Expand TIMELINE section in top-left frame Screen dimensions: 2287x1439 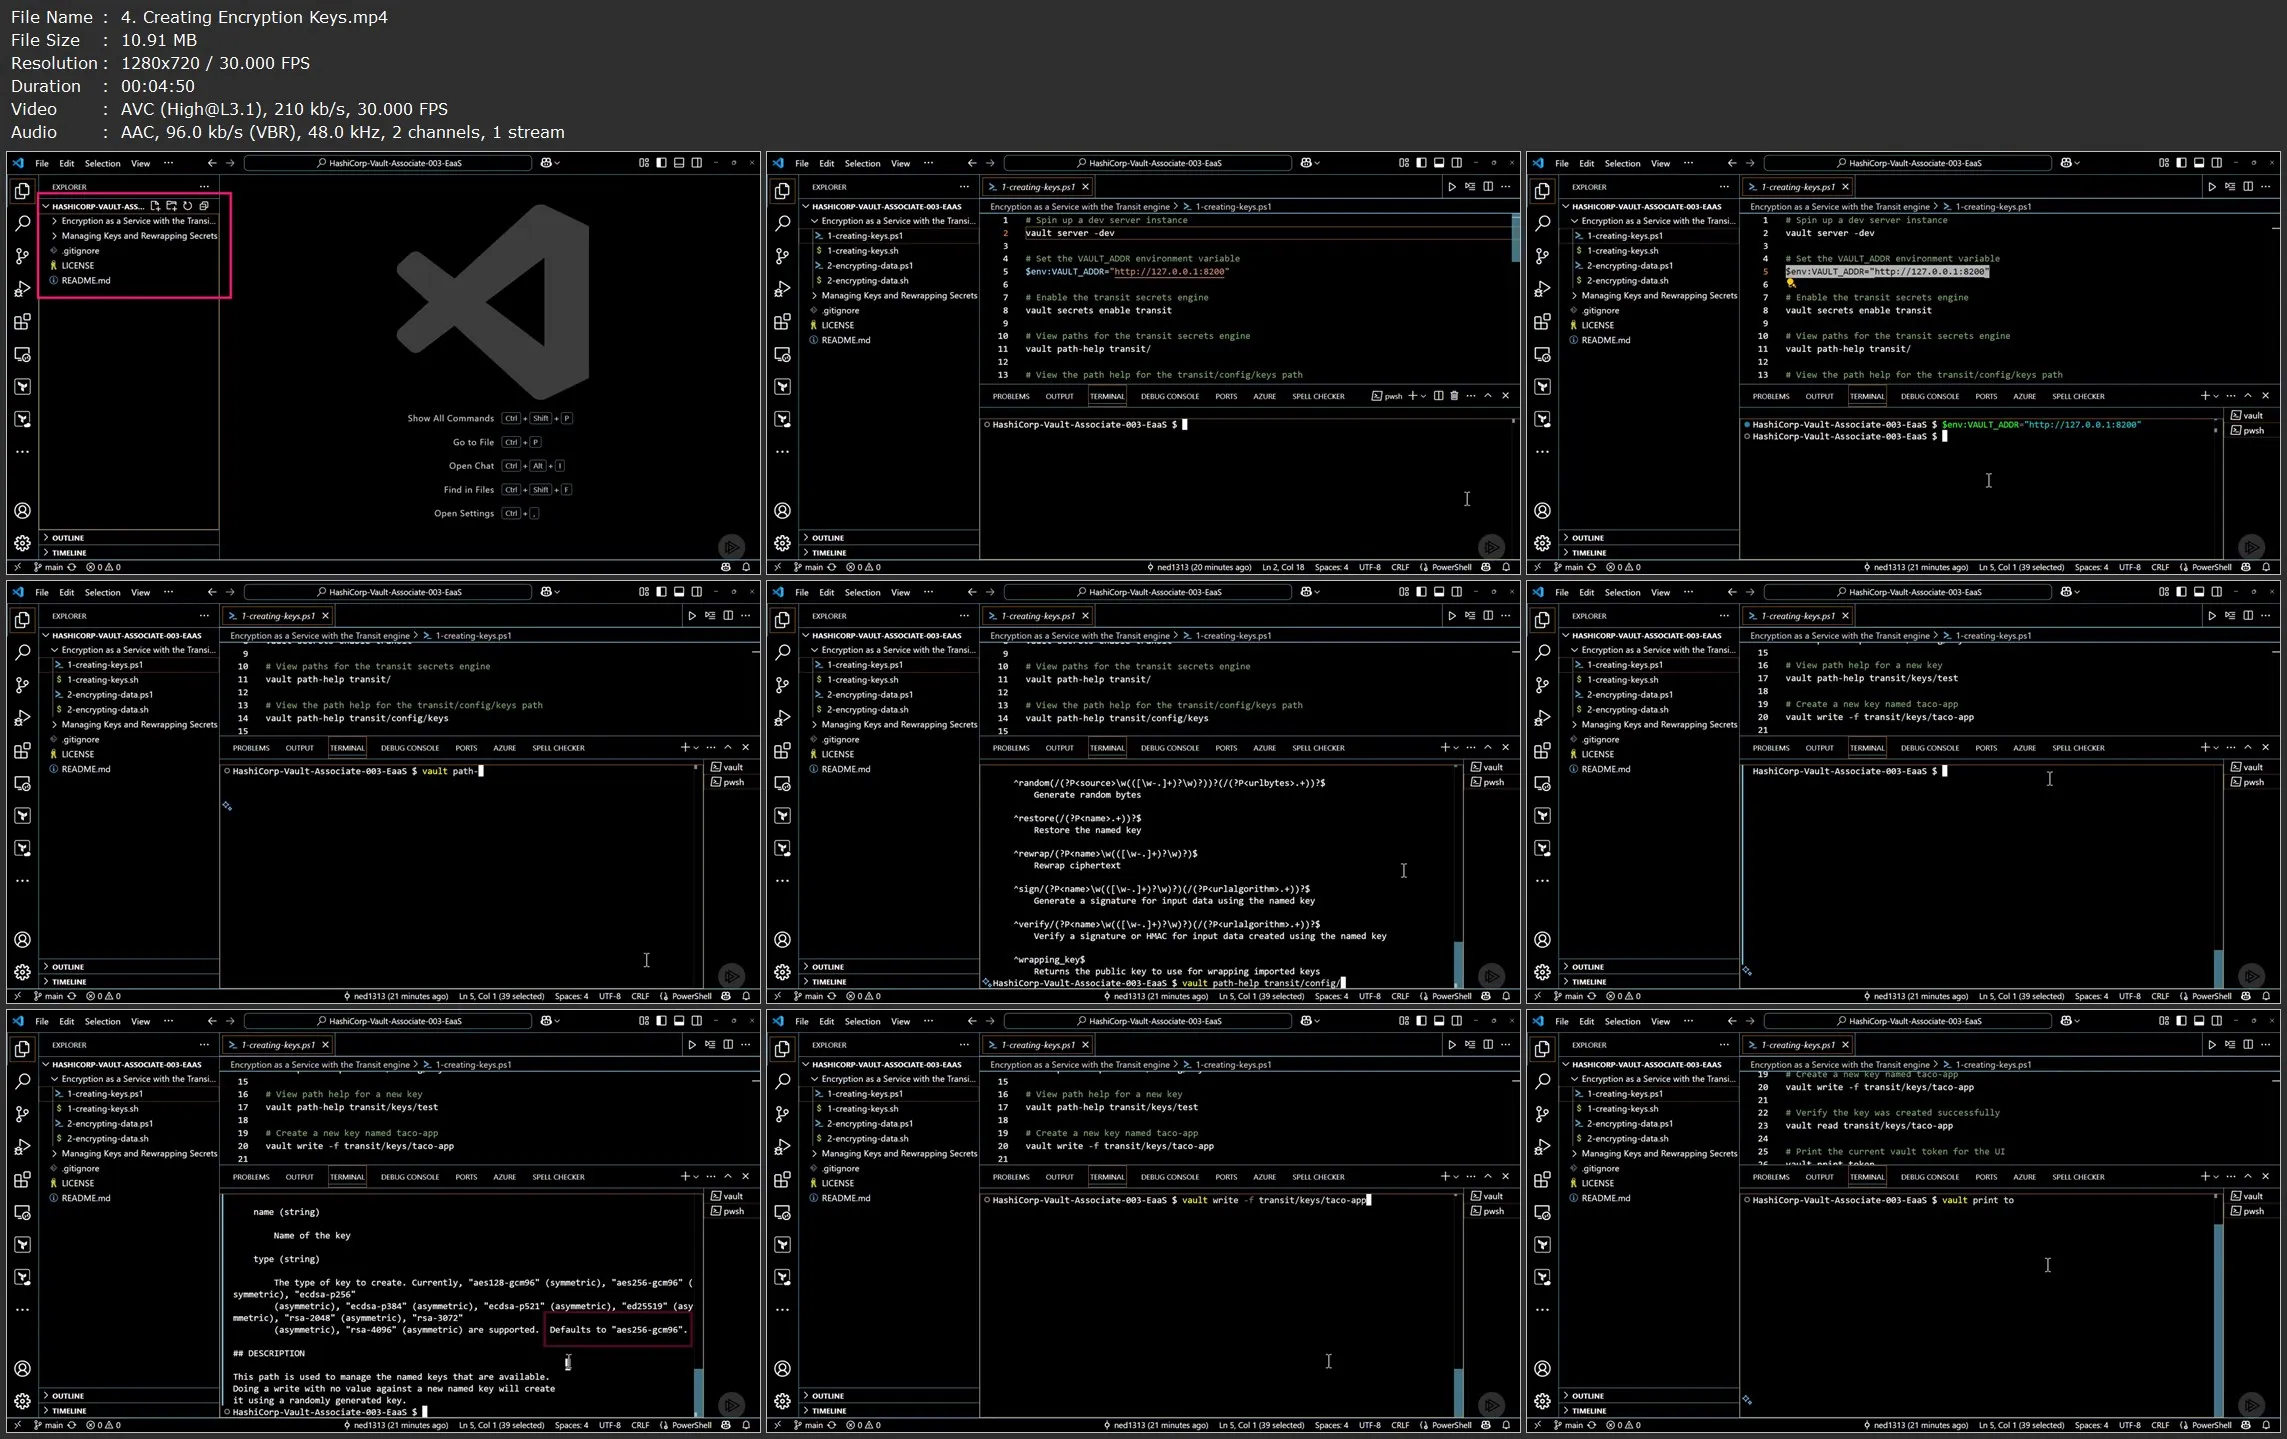coord(129,552)
